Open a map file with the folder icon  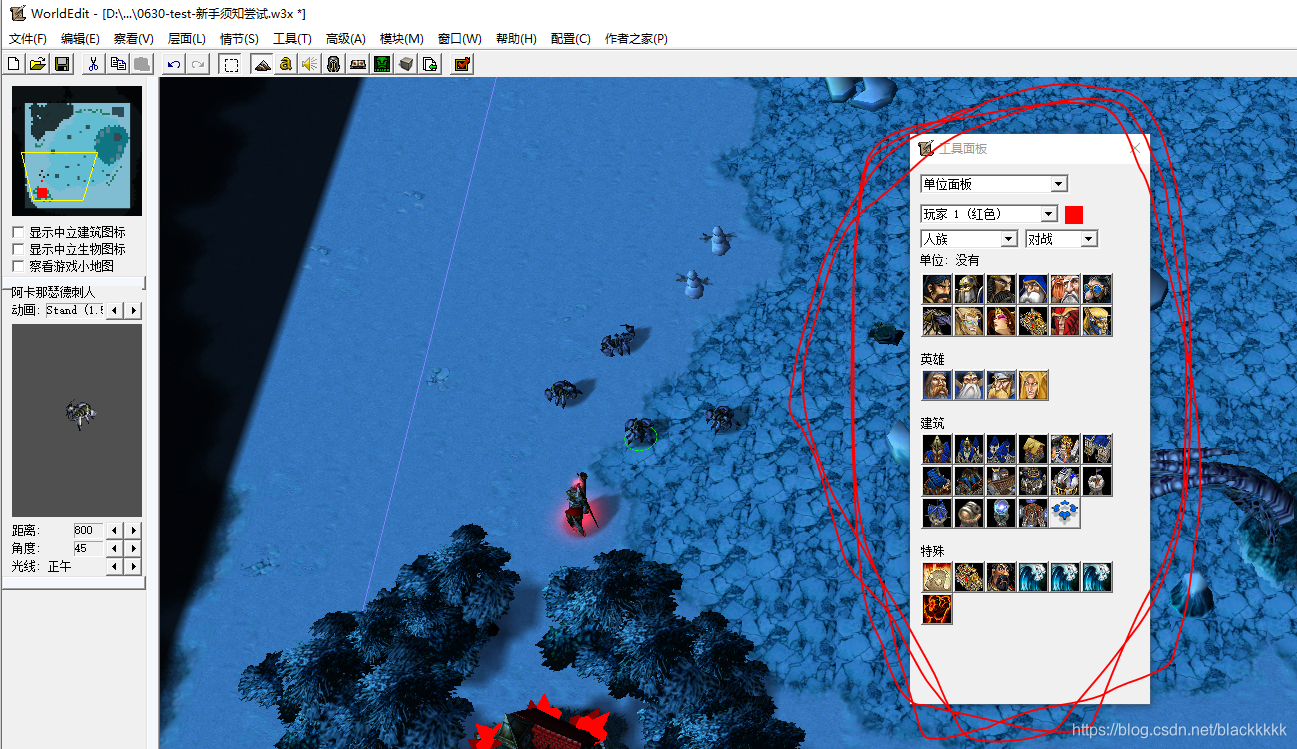pos(38,64)
